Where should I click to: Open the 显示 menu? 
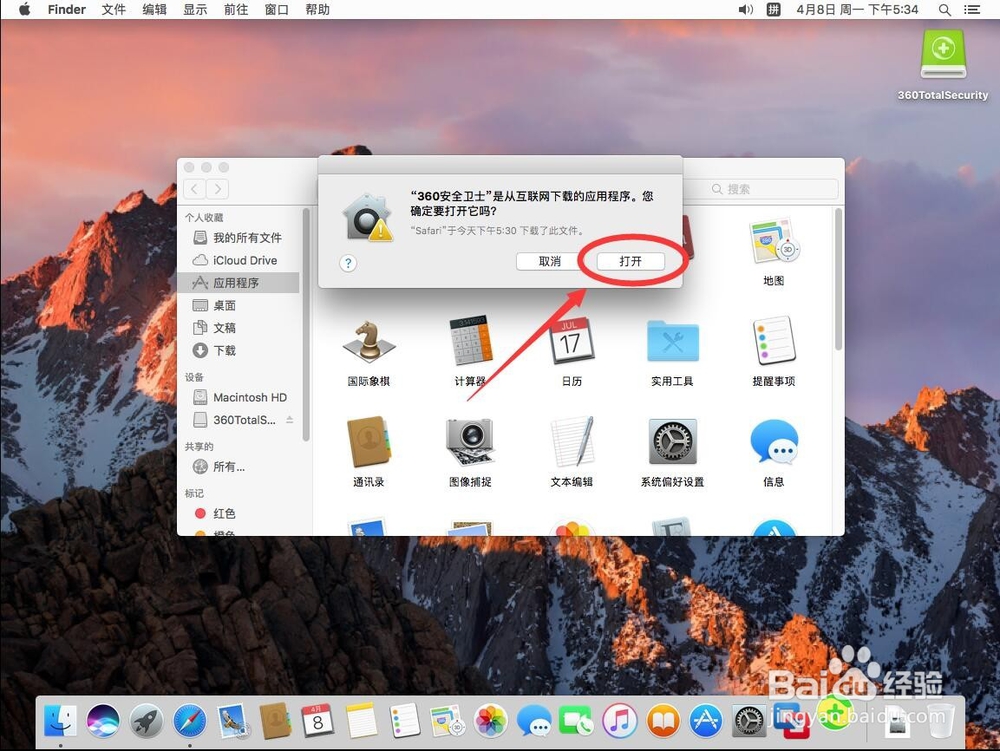tap(195, 10)
